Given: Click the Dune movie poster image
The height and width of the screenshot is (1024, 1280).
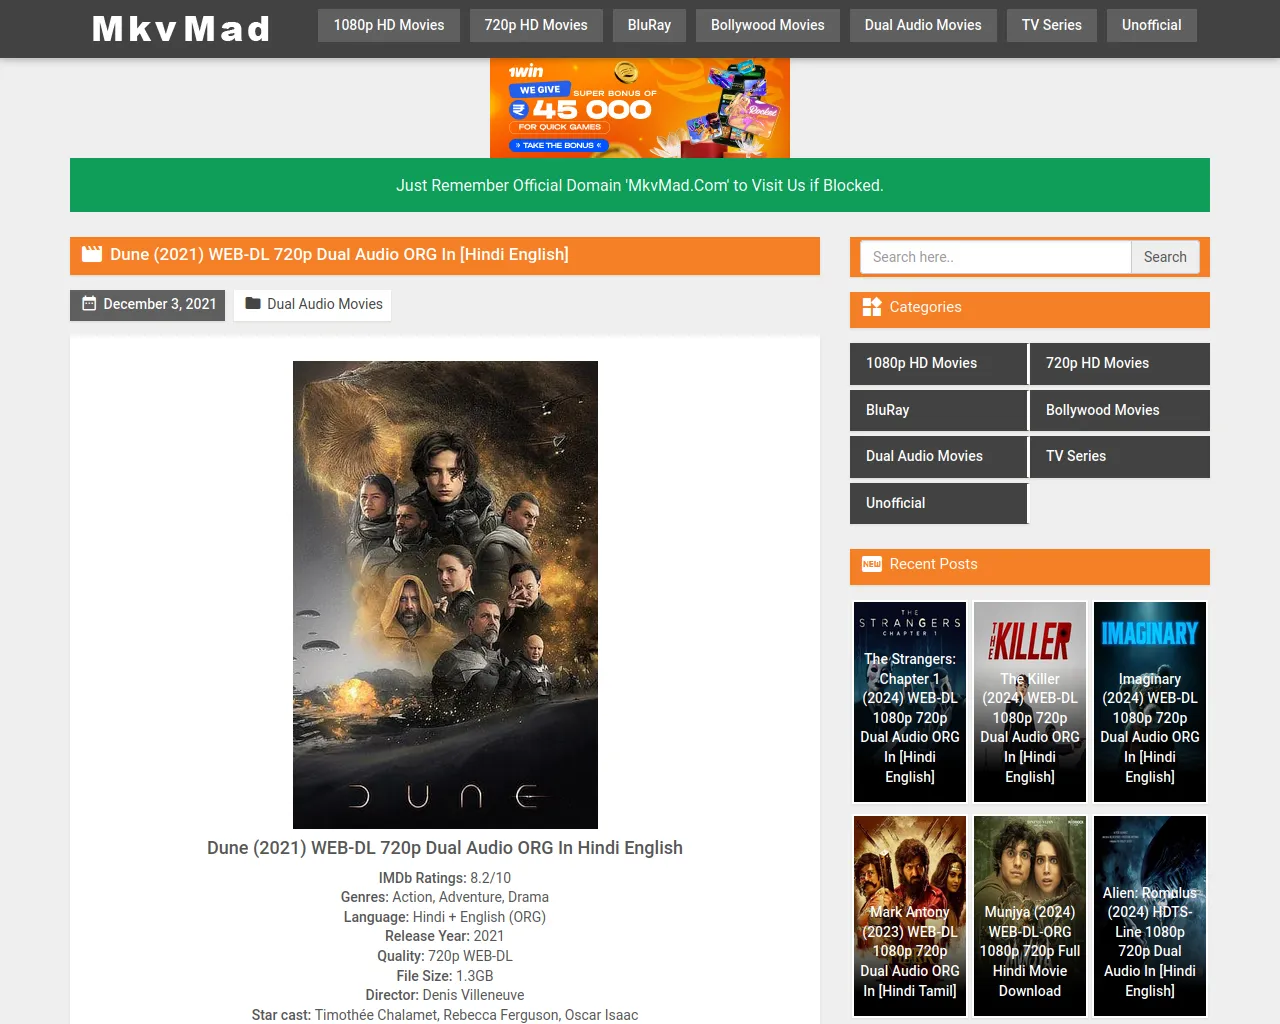Looking at the screenshot, I should (445, 595).
